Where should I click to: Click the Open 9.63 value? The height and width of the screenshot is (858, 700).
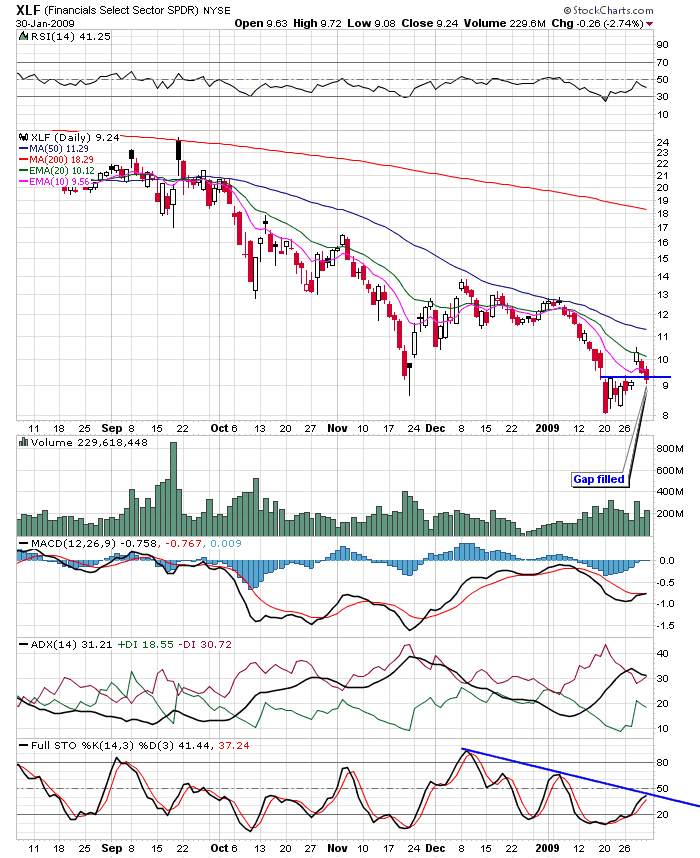[261, 24]
